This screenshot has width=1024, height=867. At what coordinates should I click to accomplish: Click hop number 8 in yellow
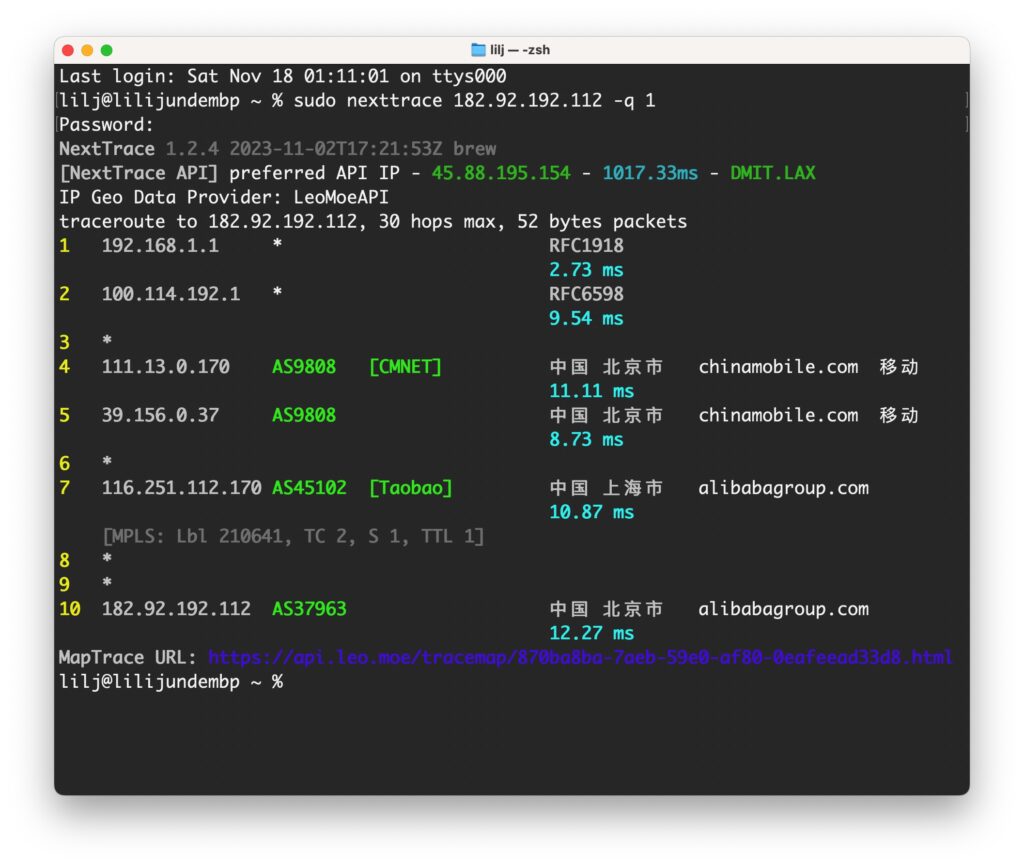(64, 559)
